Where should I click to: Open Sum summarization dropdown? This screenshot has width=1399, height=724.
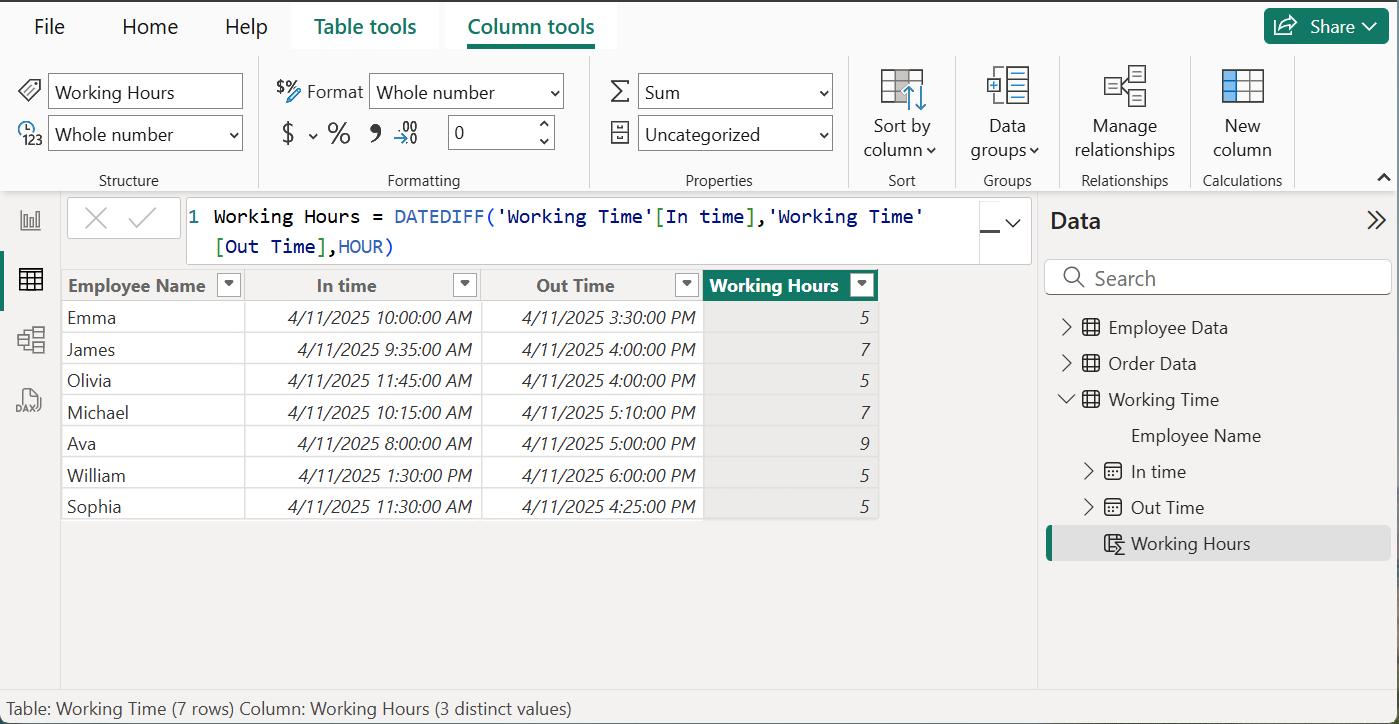(735, 92)
